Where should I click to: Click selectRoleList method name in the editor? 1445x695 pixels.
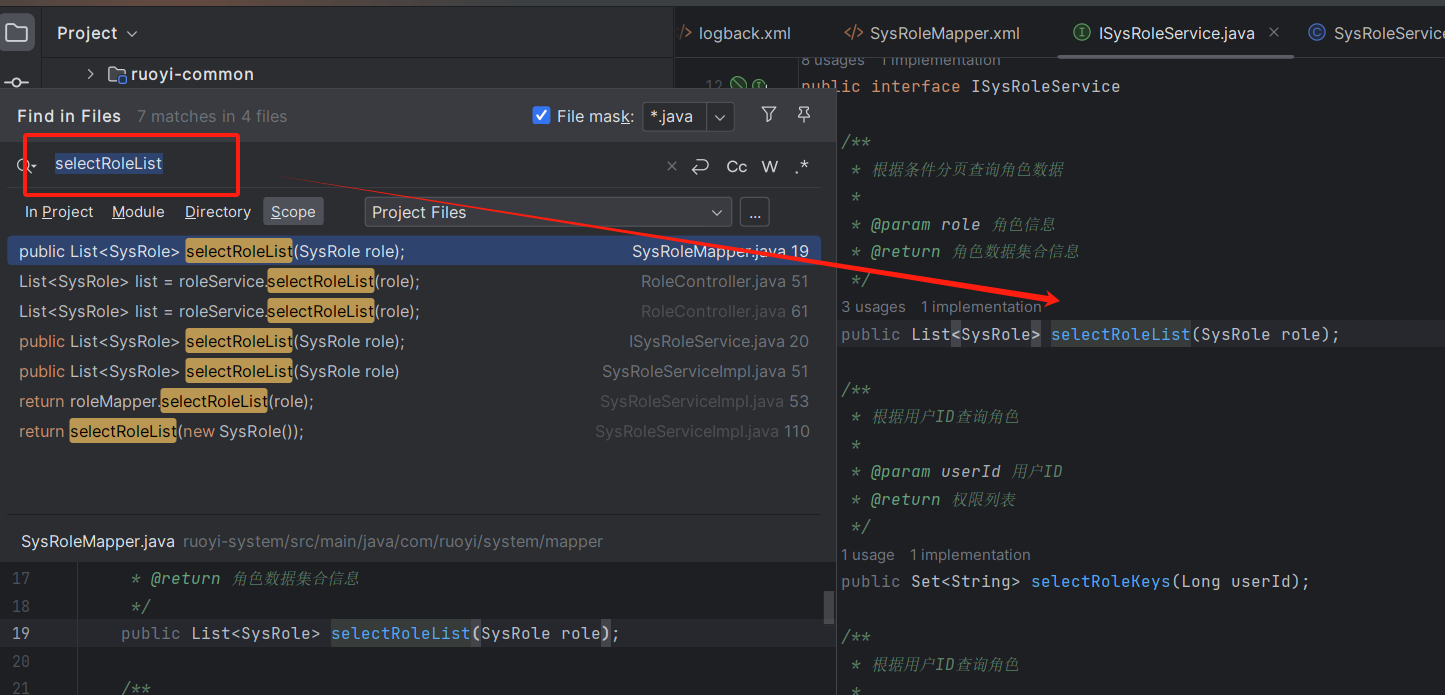click(x=1120, y=334)
